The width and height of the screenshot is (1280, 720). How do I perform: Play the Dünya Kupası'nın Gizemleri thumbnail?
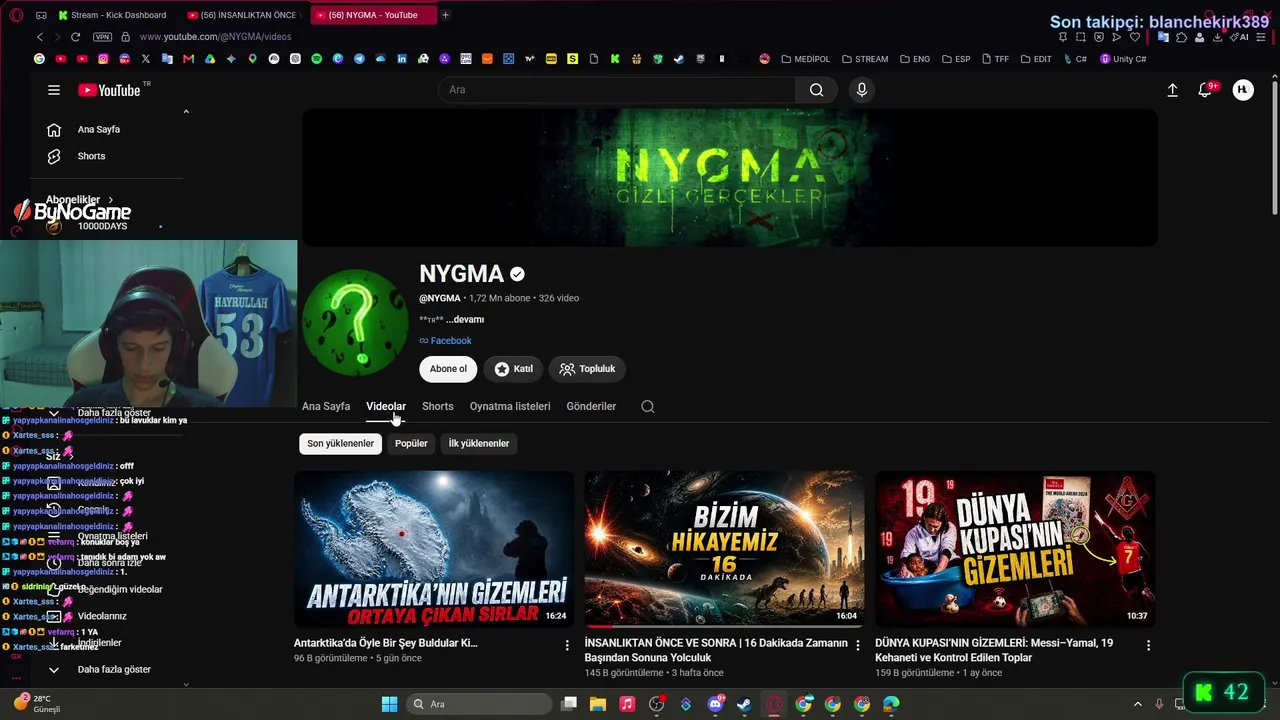[x=1015, y=549]
